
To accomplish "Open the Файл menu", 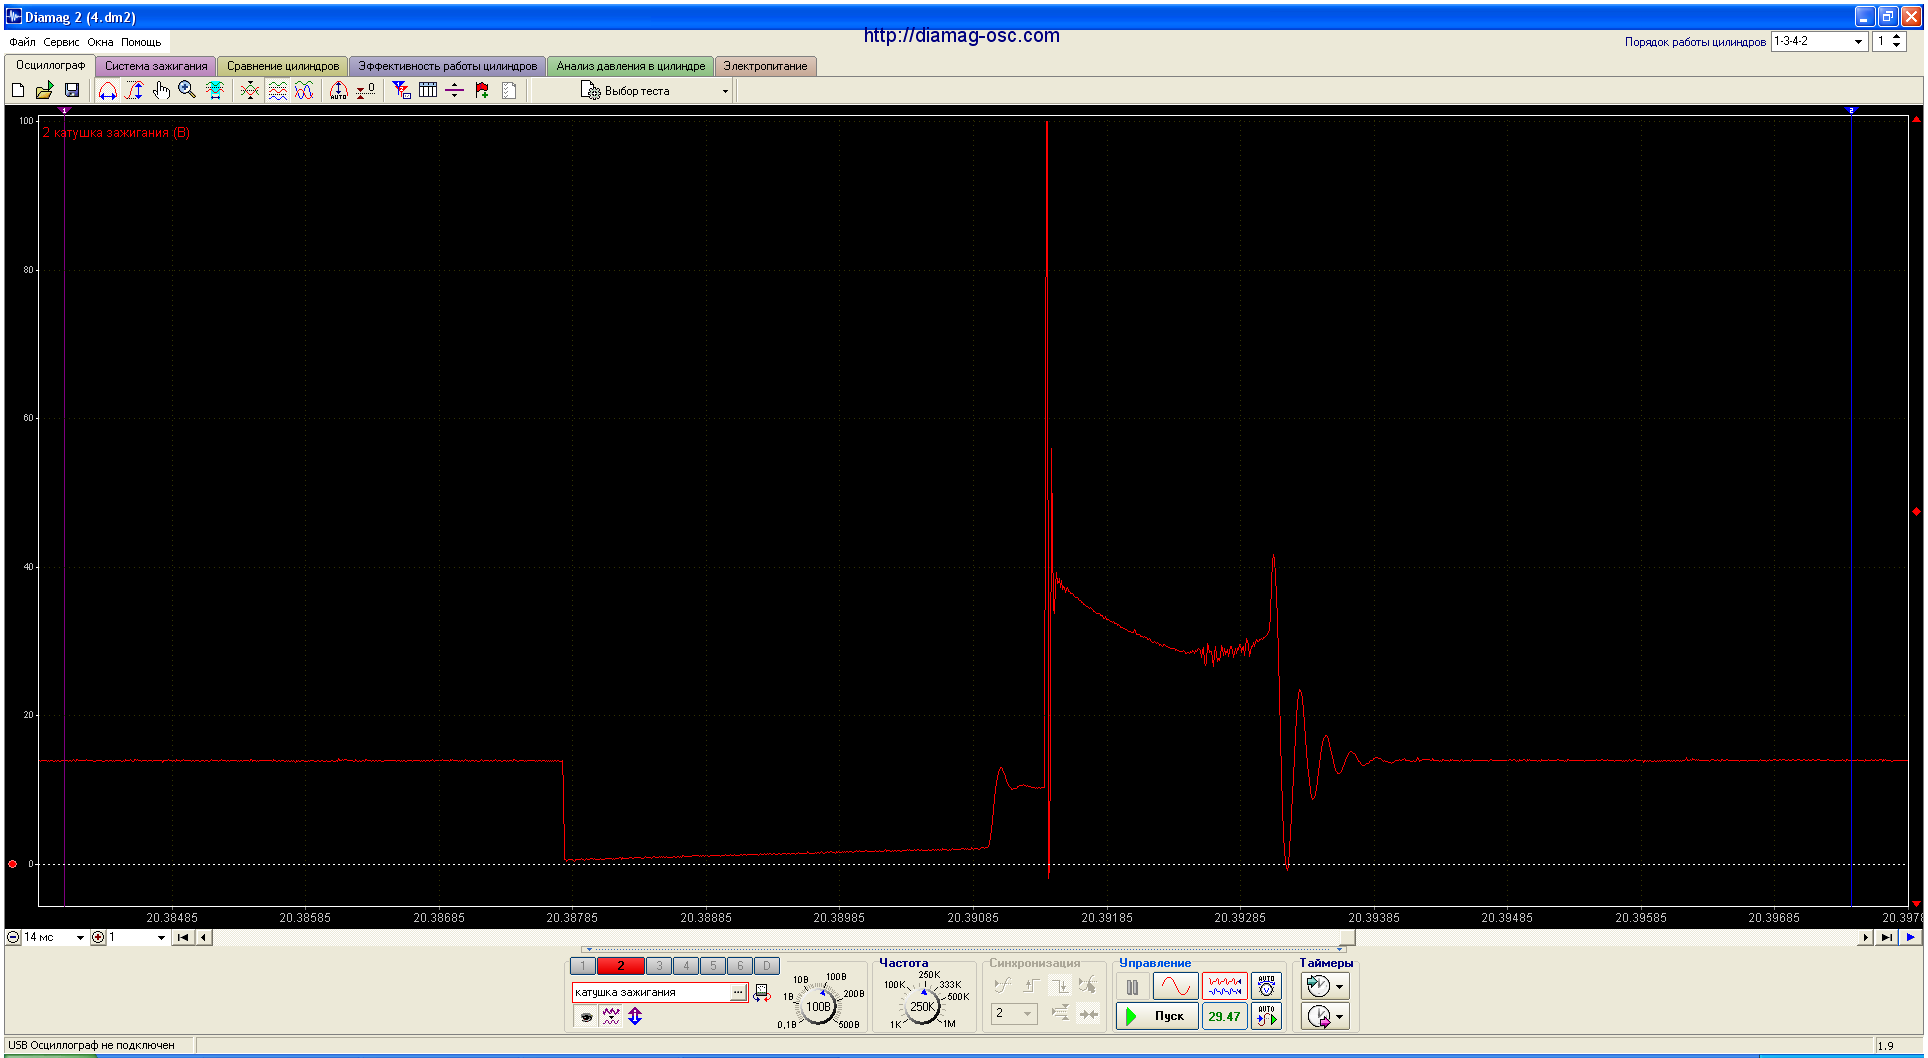I will [22, 42].
